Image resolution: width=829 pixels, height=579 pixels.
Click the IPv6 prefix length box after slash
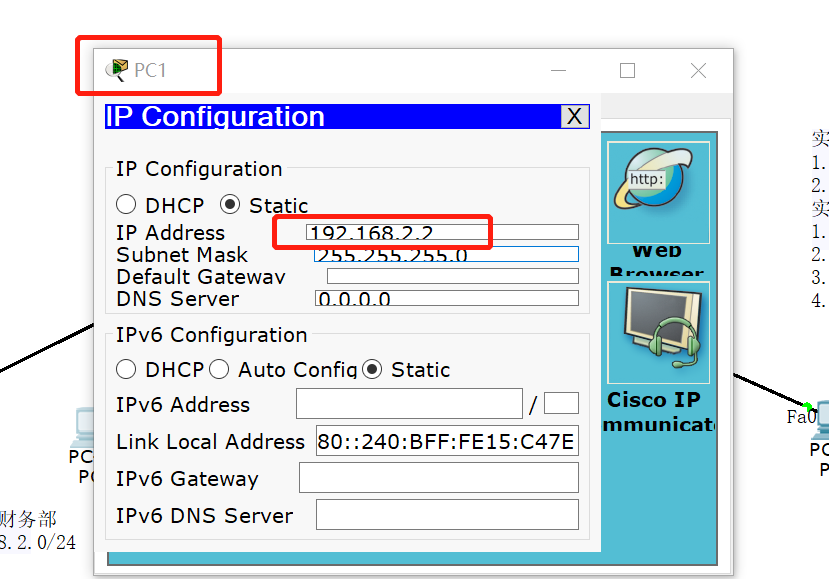(561, 403)
